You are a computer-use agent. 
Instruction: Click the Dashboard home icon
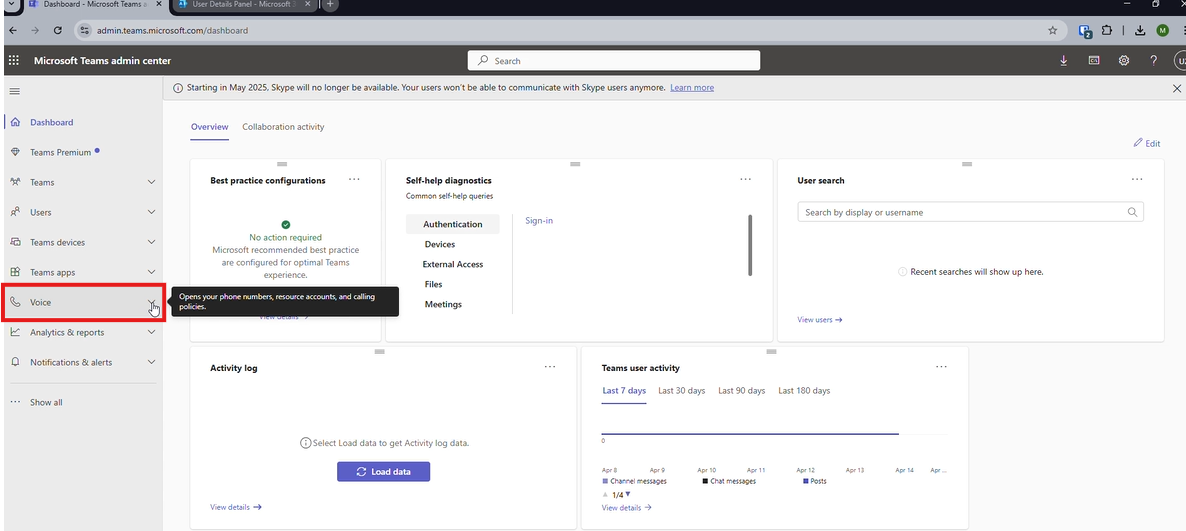(x=15, y=122)
